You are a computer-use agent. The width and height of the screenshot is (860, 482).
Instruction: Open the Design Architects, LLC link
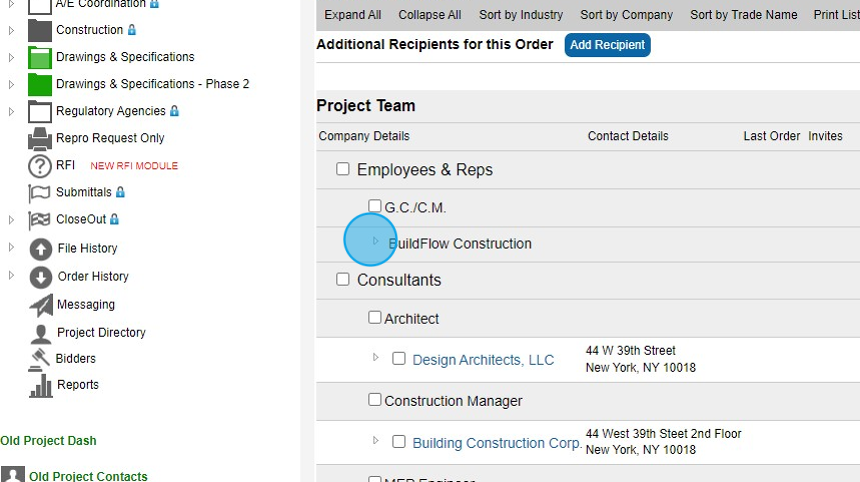point(483,360)
